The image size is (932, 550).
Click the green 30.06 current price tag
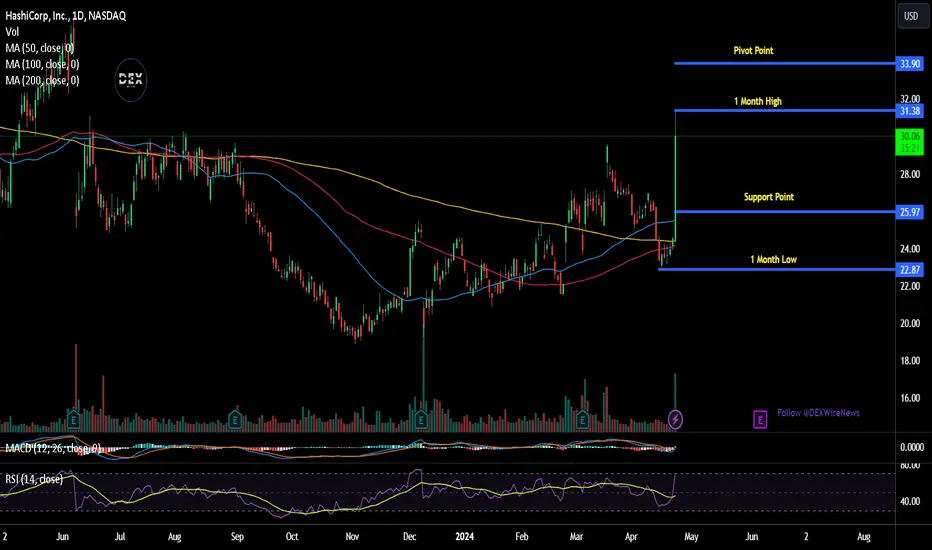pyautogui.click(x=910, y=142)
